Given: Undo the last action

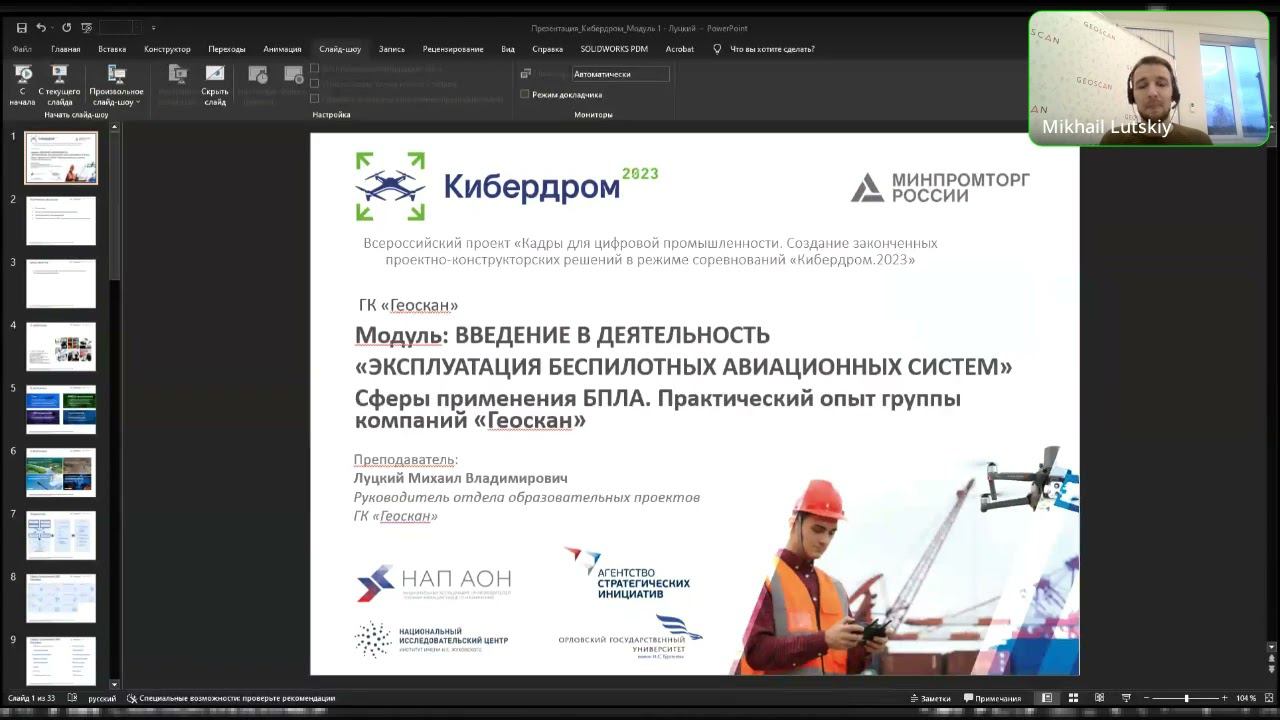Looking at the screenshot, I should pos(41,28).
